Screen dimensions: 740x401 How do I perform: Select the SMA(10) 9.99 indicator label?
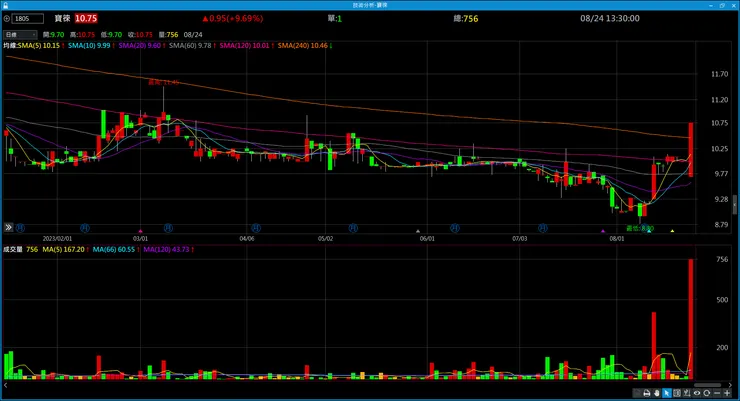coord(89,46)
